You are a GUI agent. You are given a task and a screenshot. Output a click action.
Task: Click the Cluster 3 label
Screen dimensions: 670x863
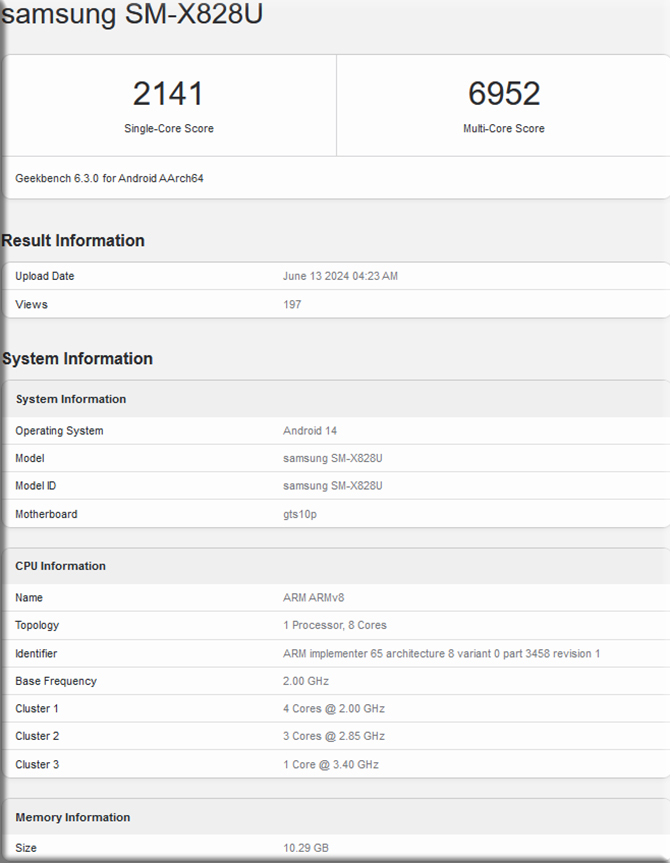click(37, 764)
